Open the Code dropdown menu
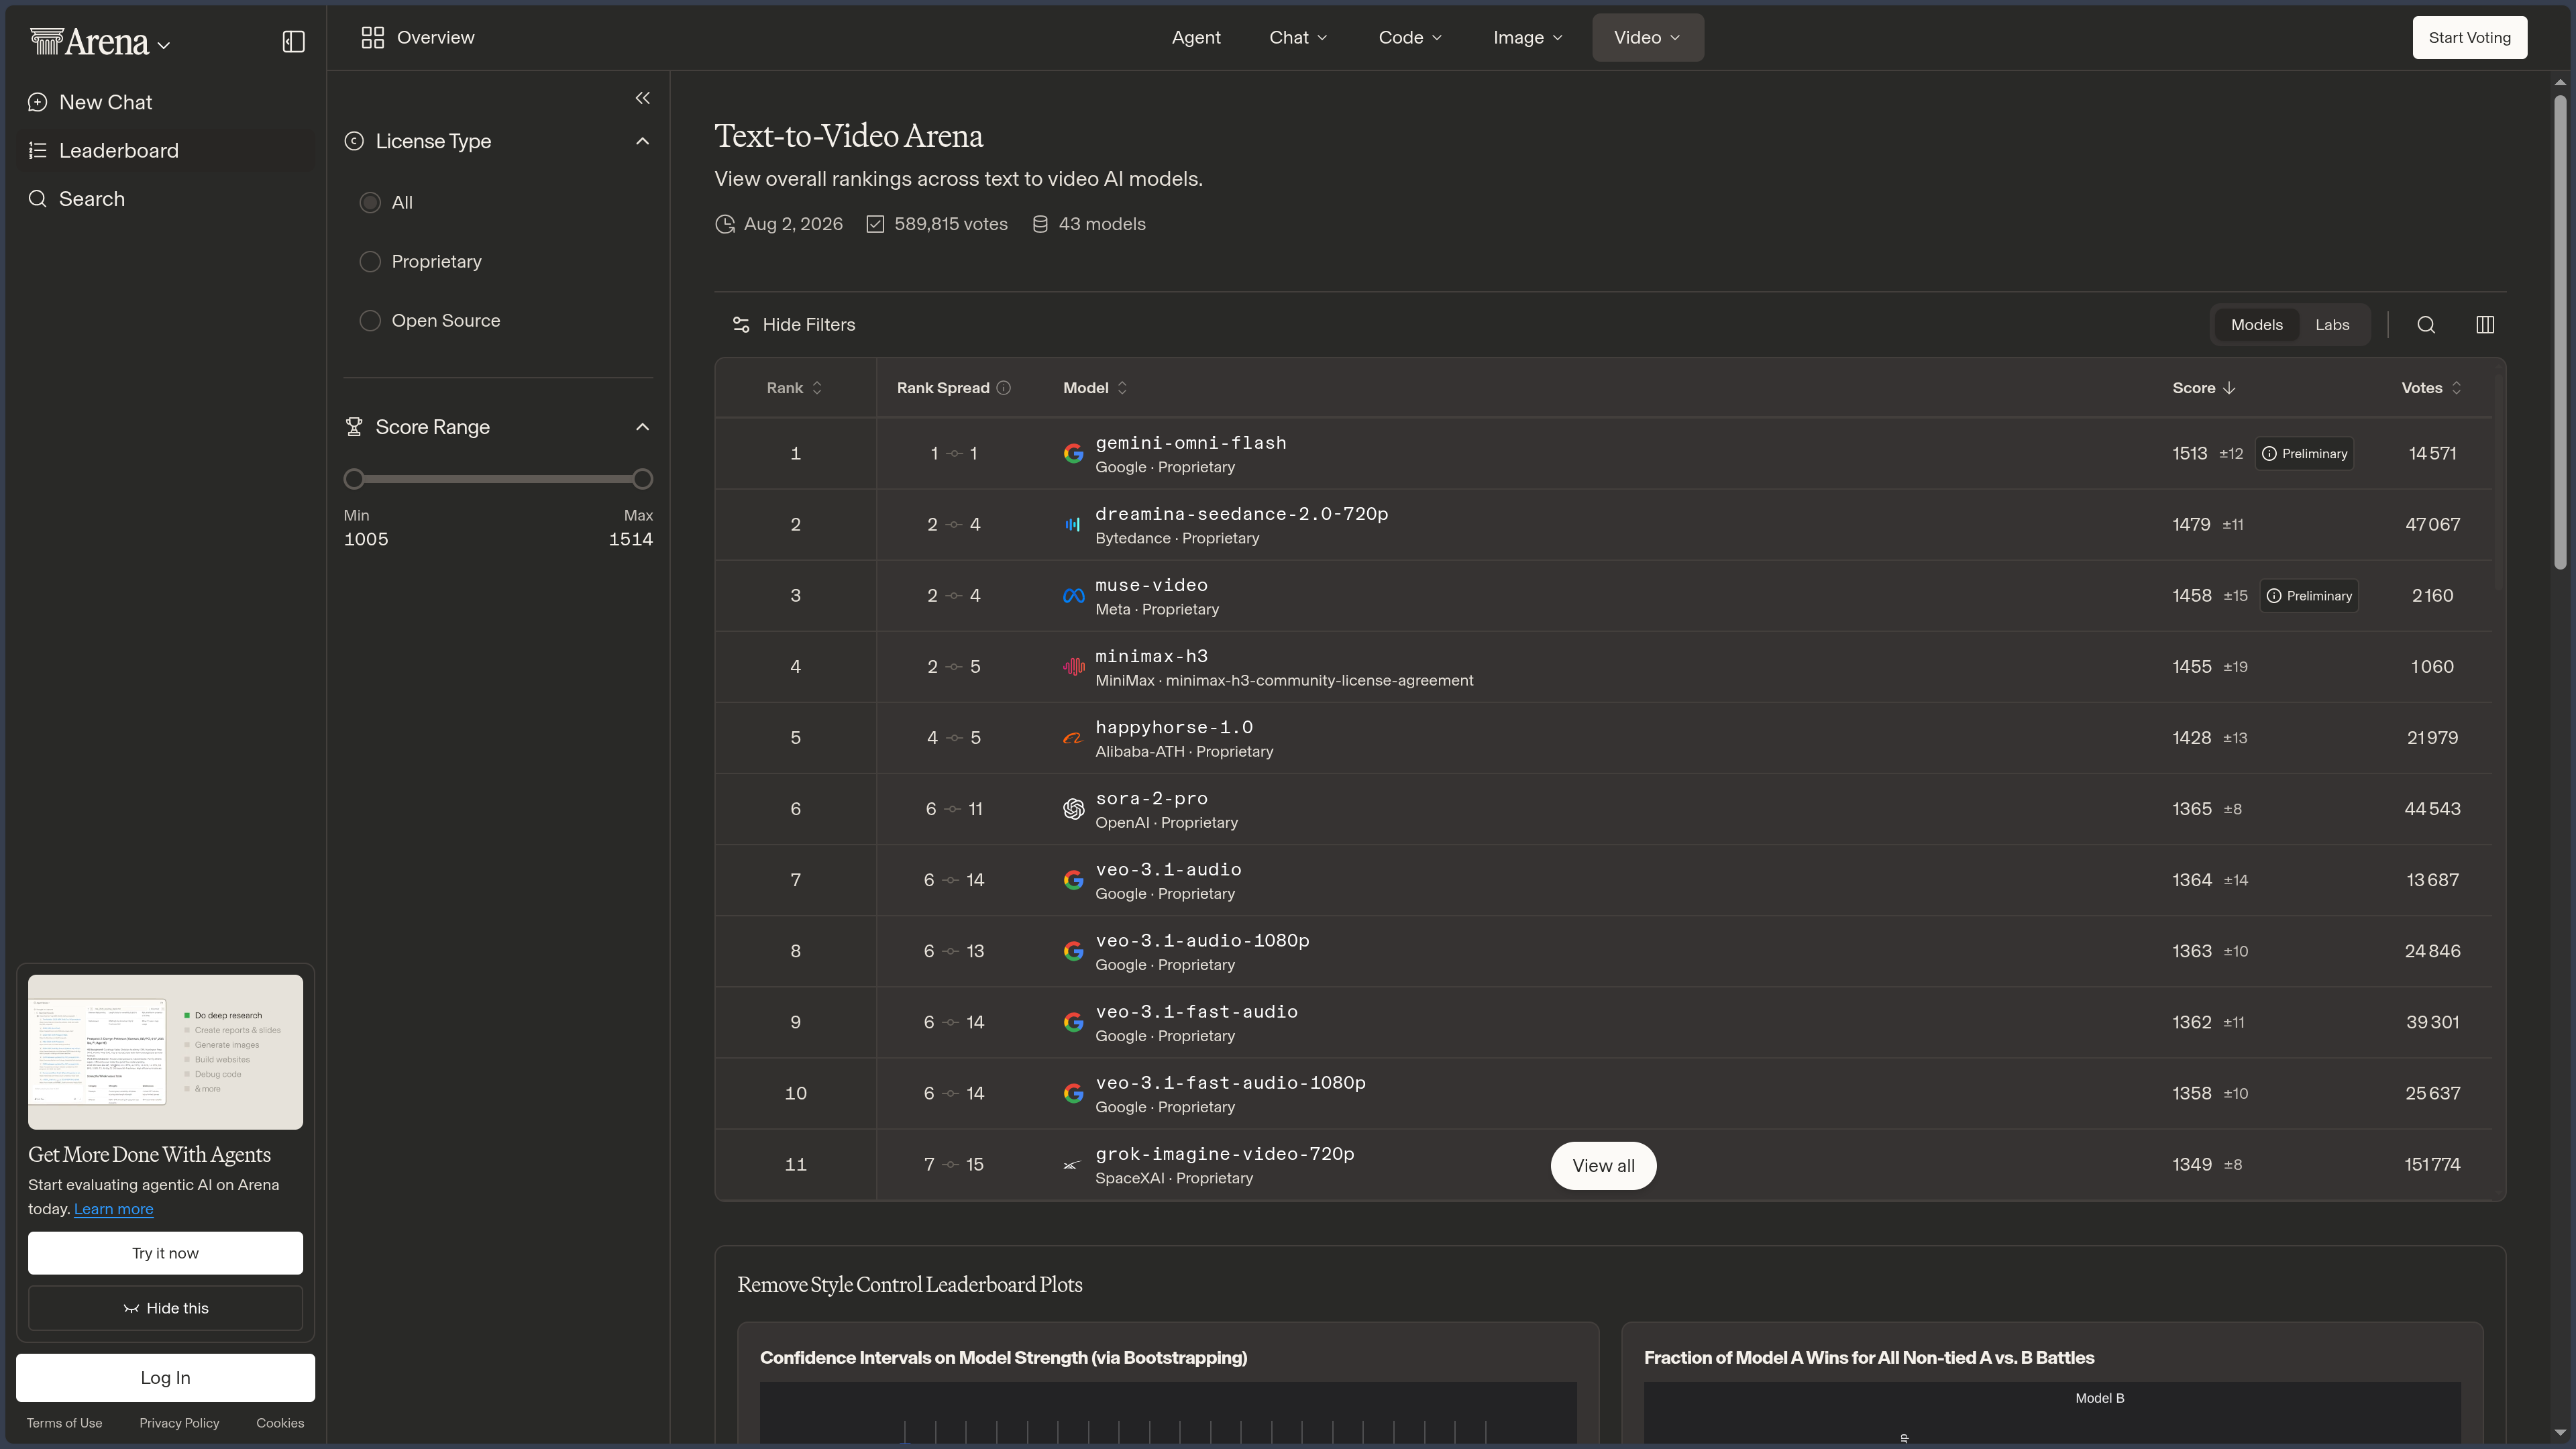2576x1449 pixels. [x=1410, y=37]
